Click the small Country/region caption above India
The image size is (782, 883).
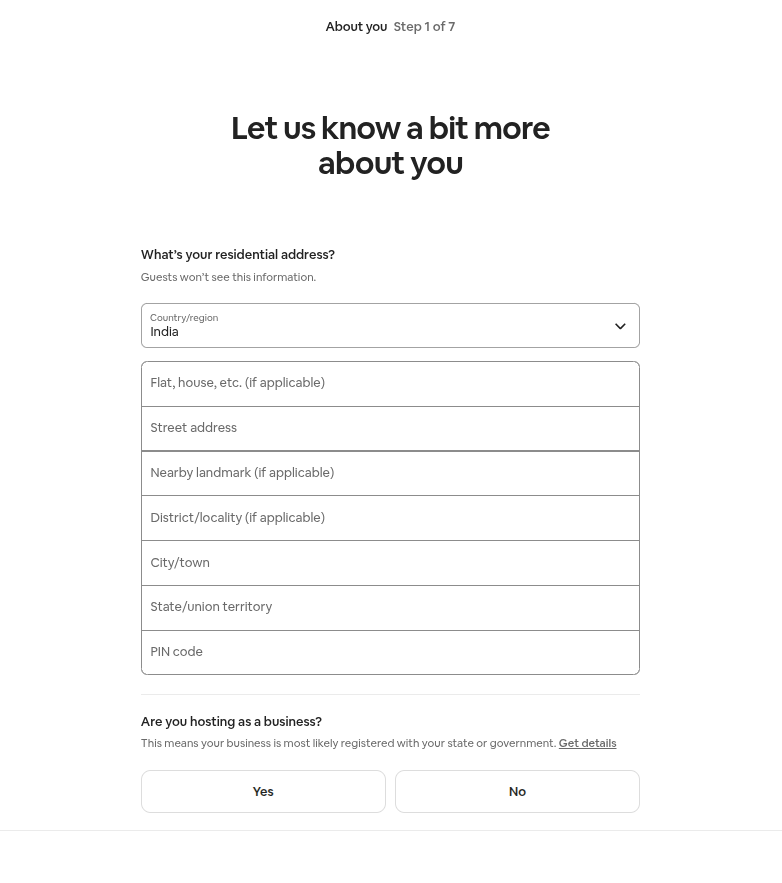tap(184, 318)
